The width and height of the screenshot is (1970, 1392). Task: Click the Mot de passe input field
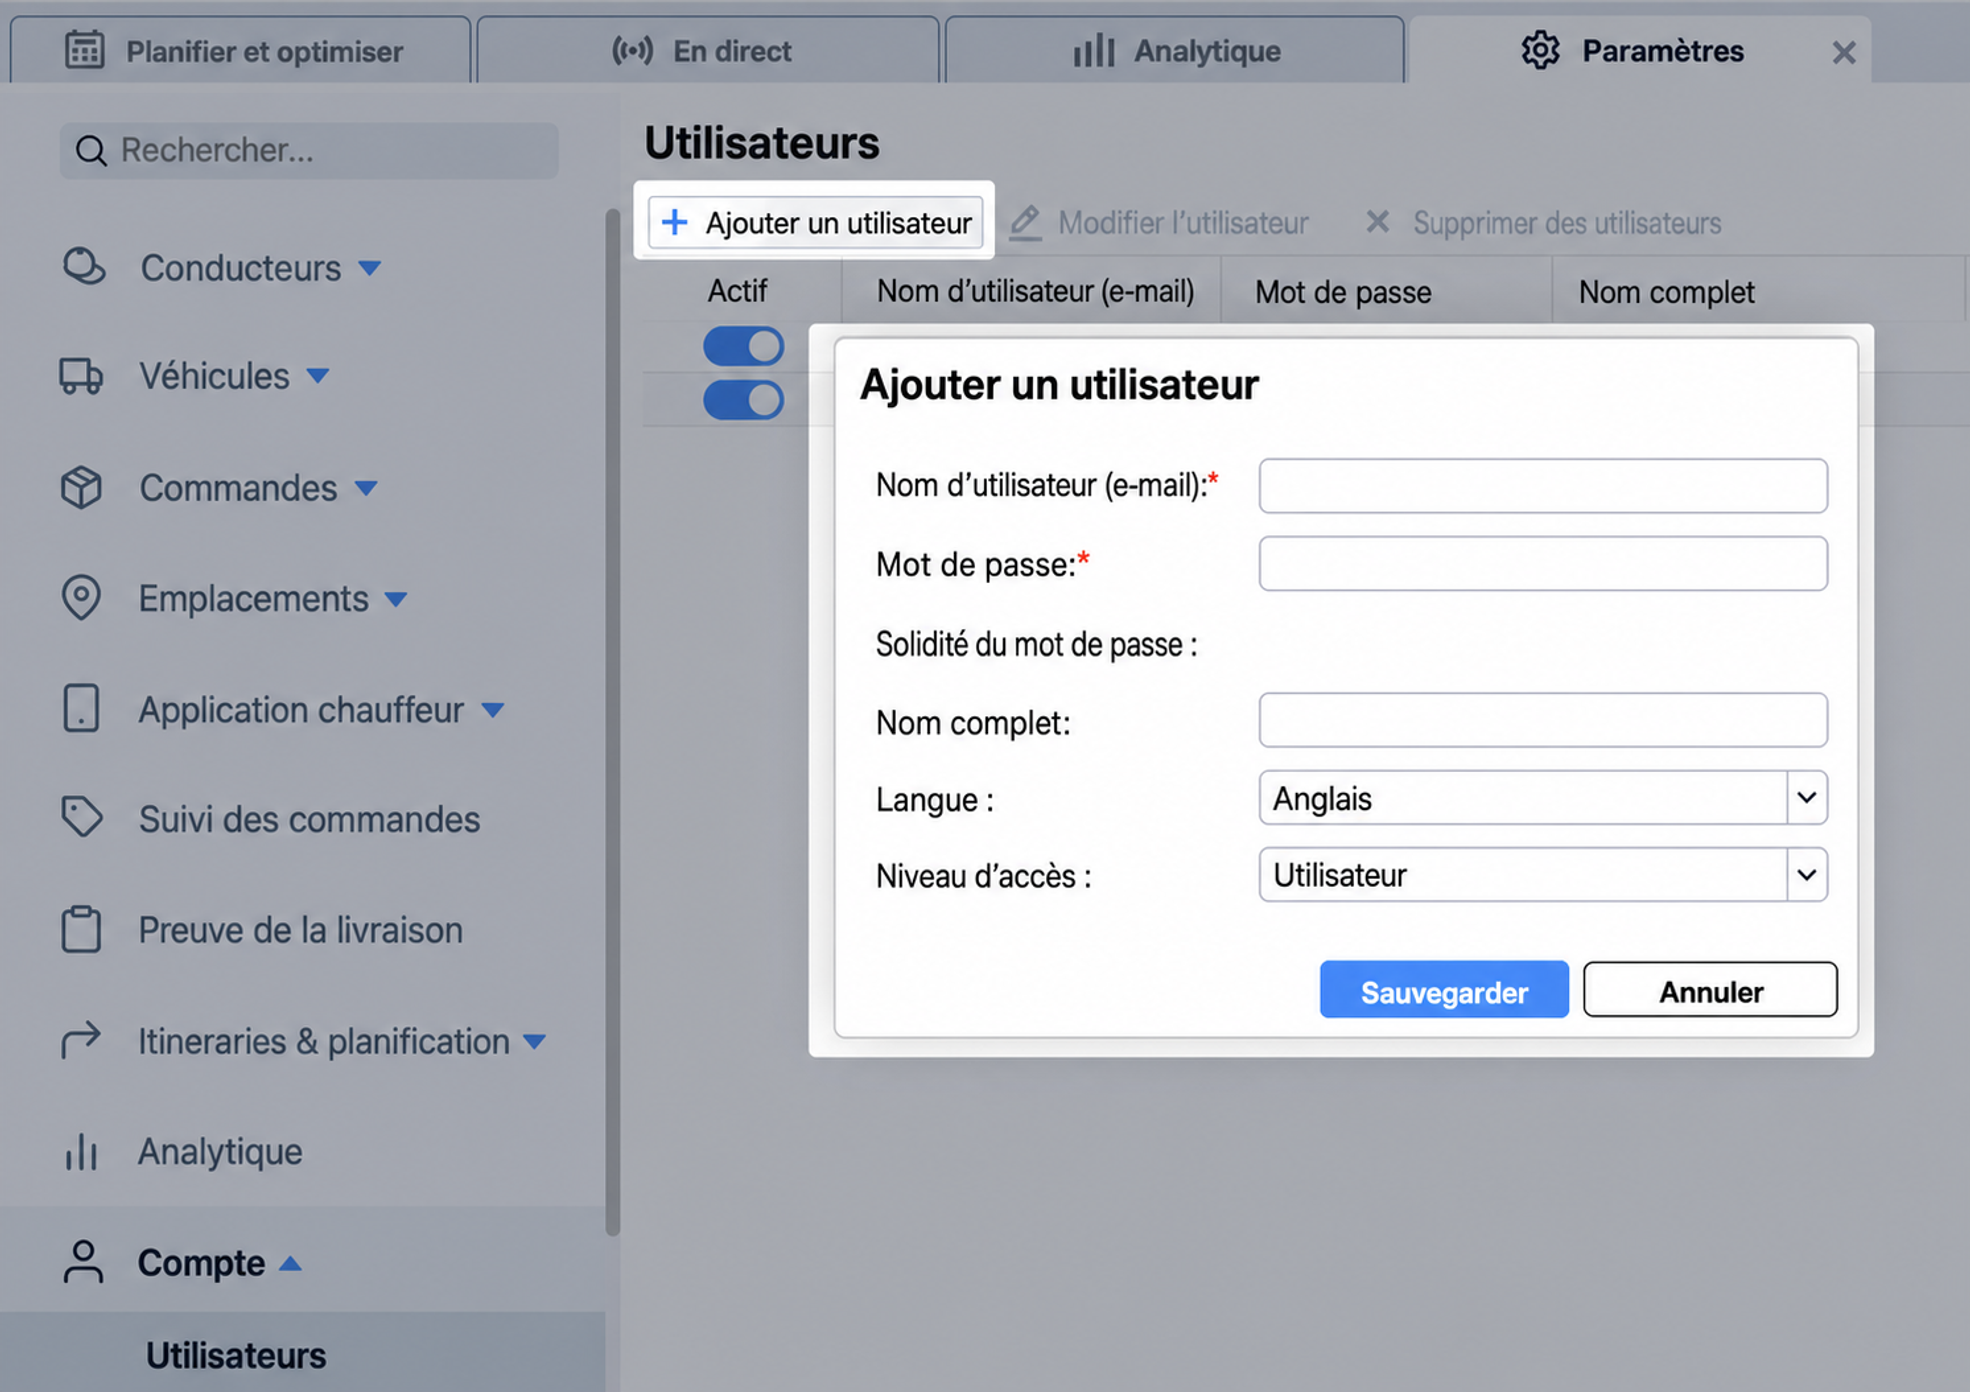tap(1543, 564)
